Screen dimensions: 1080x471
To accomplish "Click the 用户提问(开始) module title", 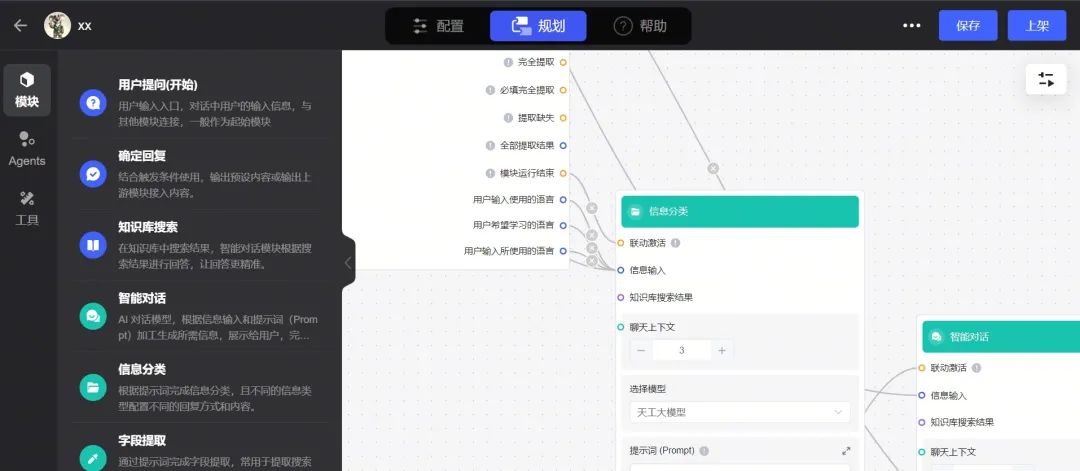I will point(158,85).
